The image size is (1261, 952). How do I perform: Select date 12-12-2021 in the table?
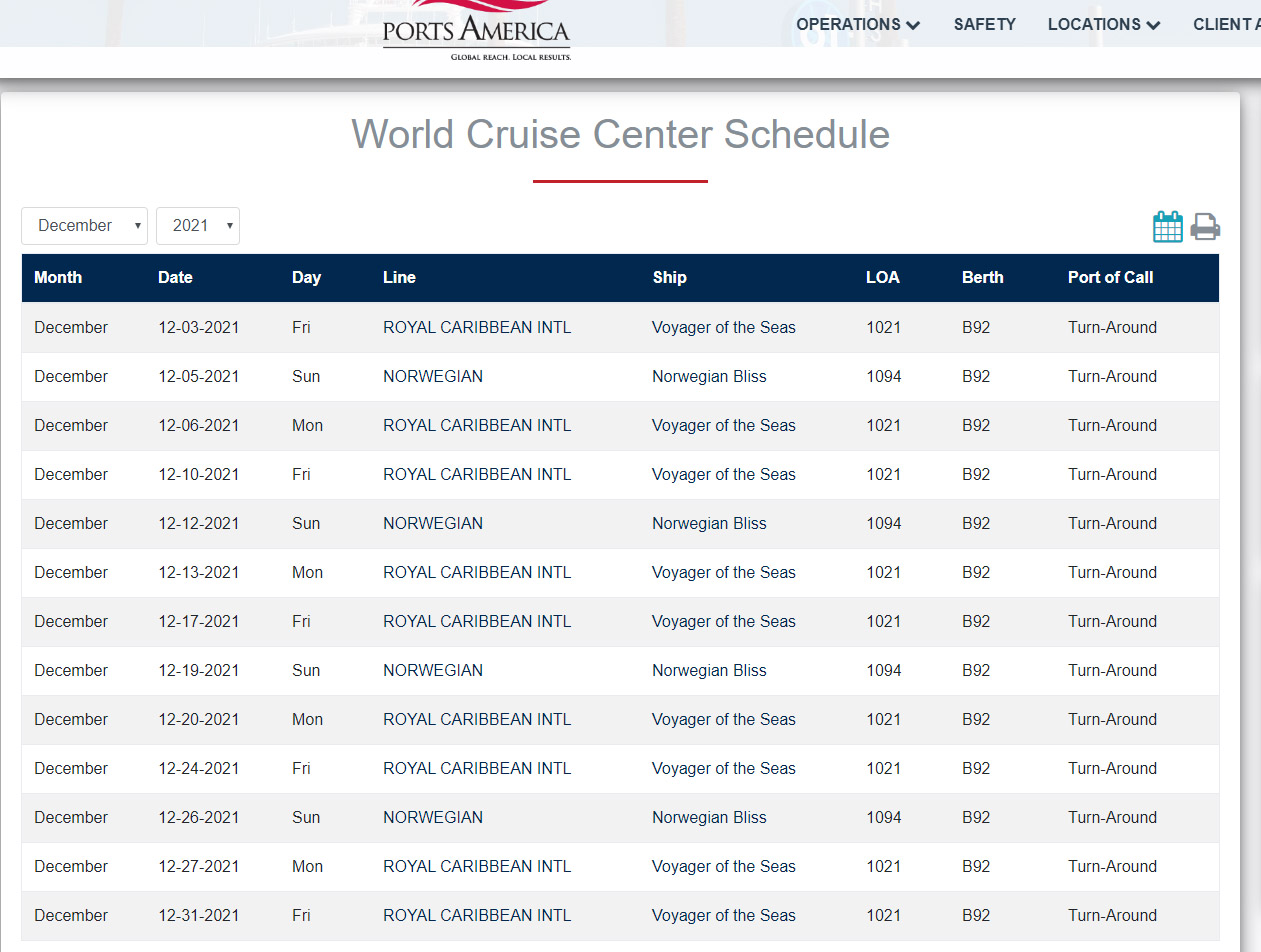[199, 523]
